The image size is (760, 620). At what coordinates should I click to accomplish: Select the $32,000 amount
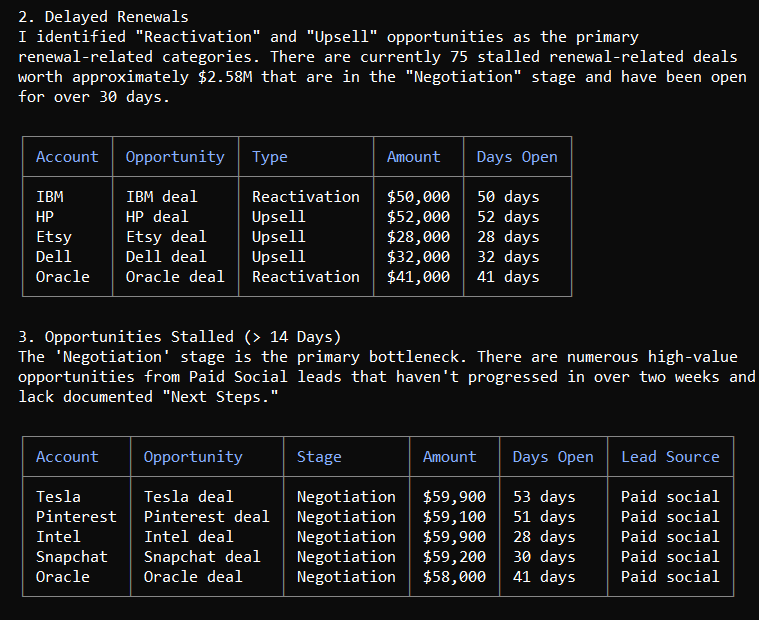[x=418, y=257]
